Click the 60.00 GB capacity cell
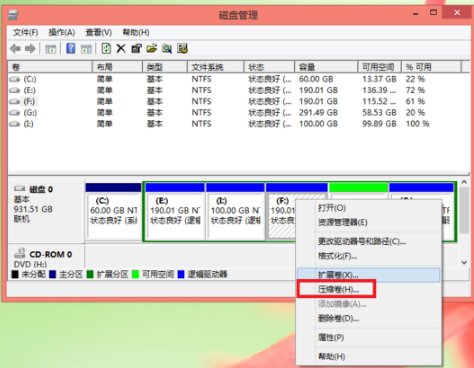Screen dimensions: 474x368 [316, 79]
